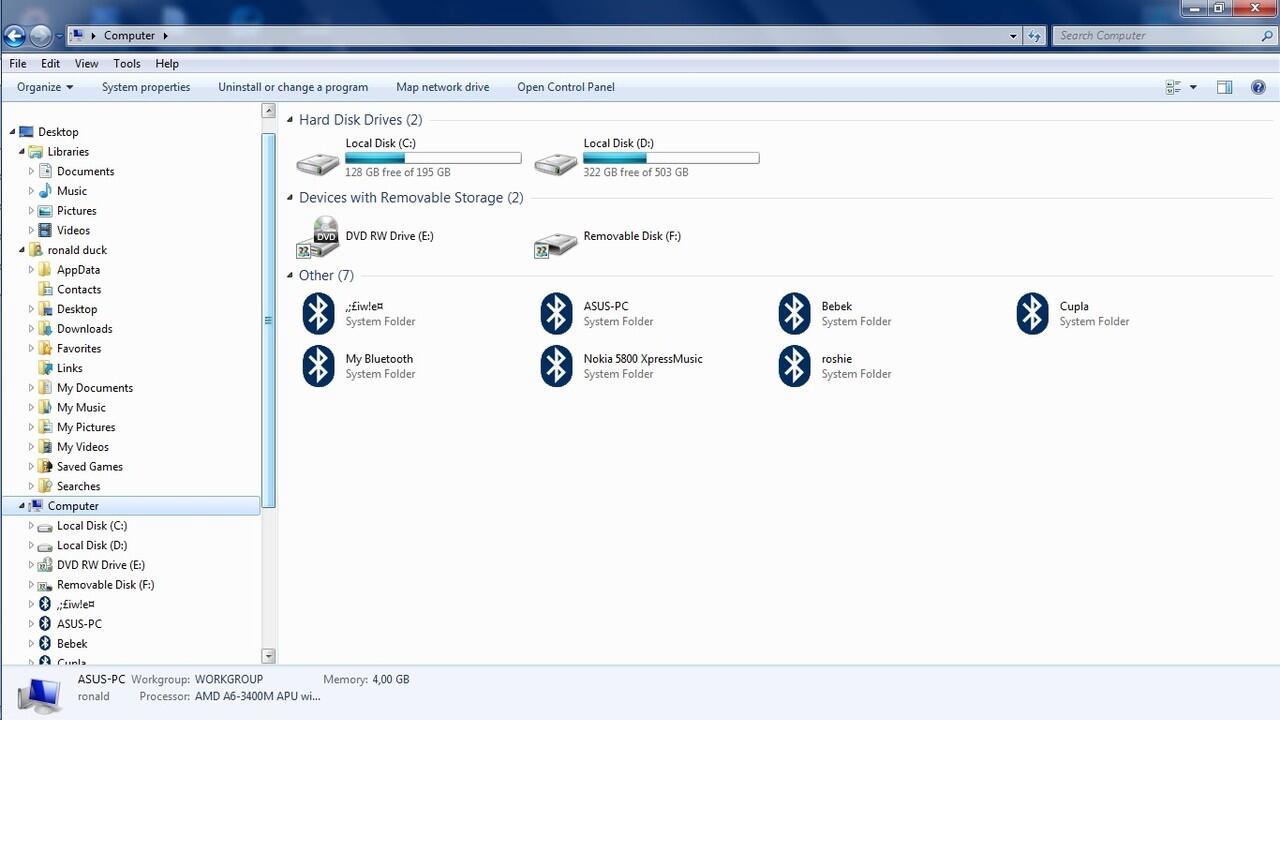Click the Local Disk (C:) drive icon
The height and width of the screenshot is (867, 1280).
pyautogui.click(x=318, y=164)
